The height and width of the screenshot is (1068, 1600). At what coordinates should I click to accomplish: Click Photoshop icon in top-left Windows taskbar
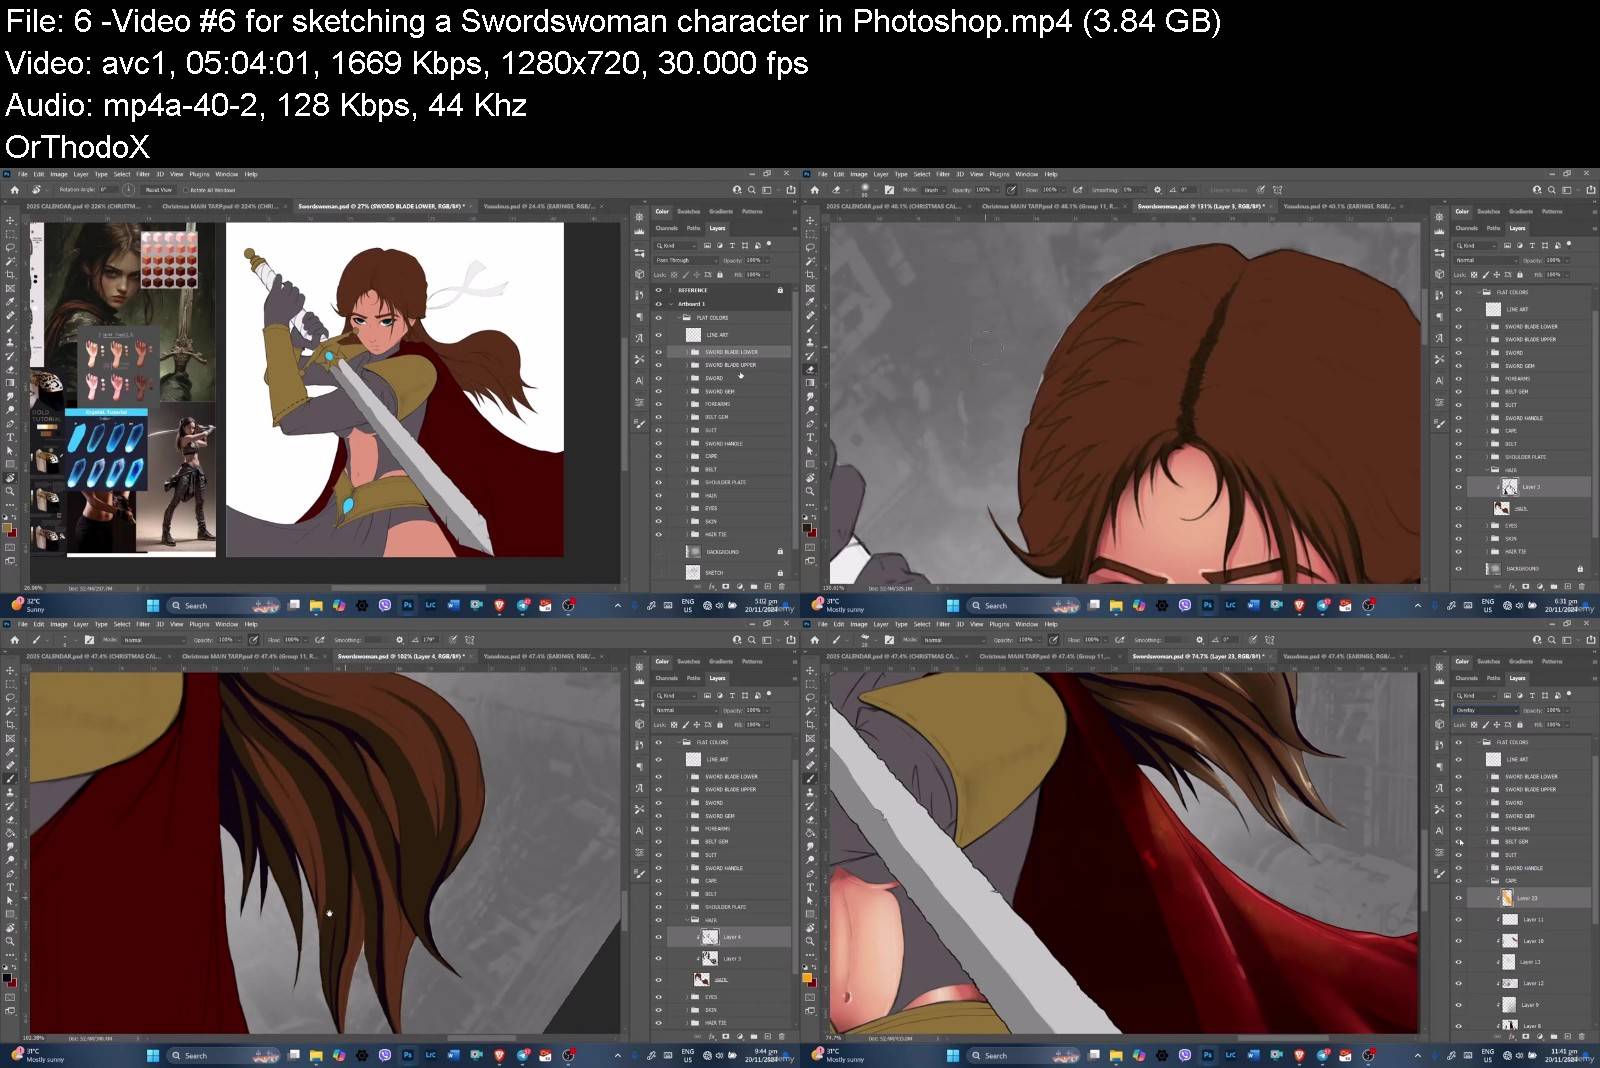pos(408,606)
